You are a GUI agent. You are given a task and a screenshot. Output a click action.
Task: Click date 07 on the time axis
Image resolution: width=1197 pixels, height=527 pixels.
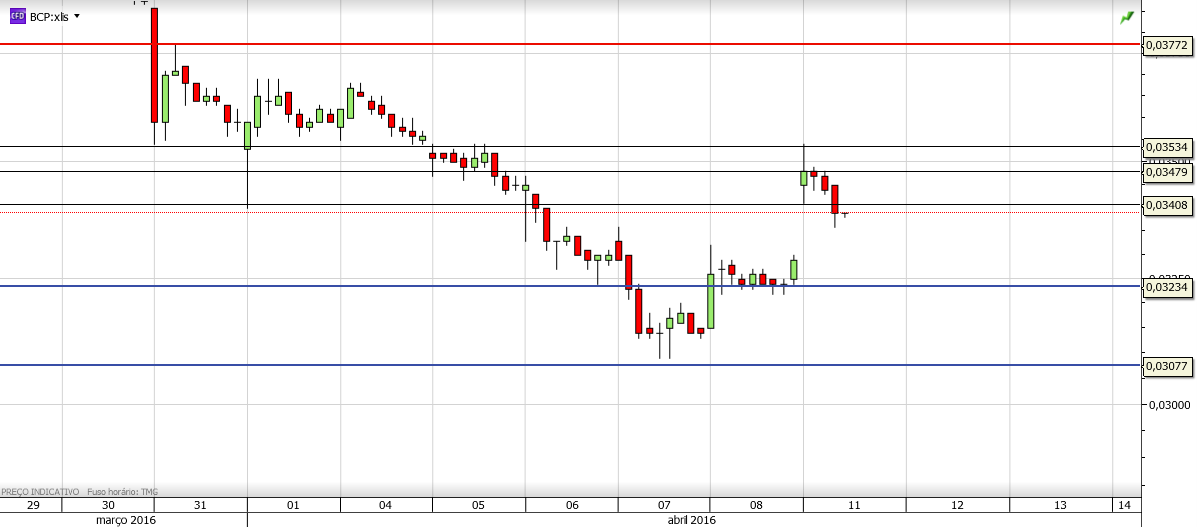(x=663, y=506)
